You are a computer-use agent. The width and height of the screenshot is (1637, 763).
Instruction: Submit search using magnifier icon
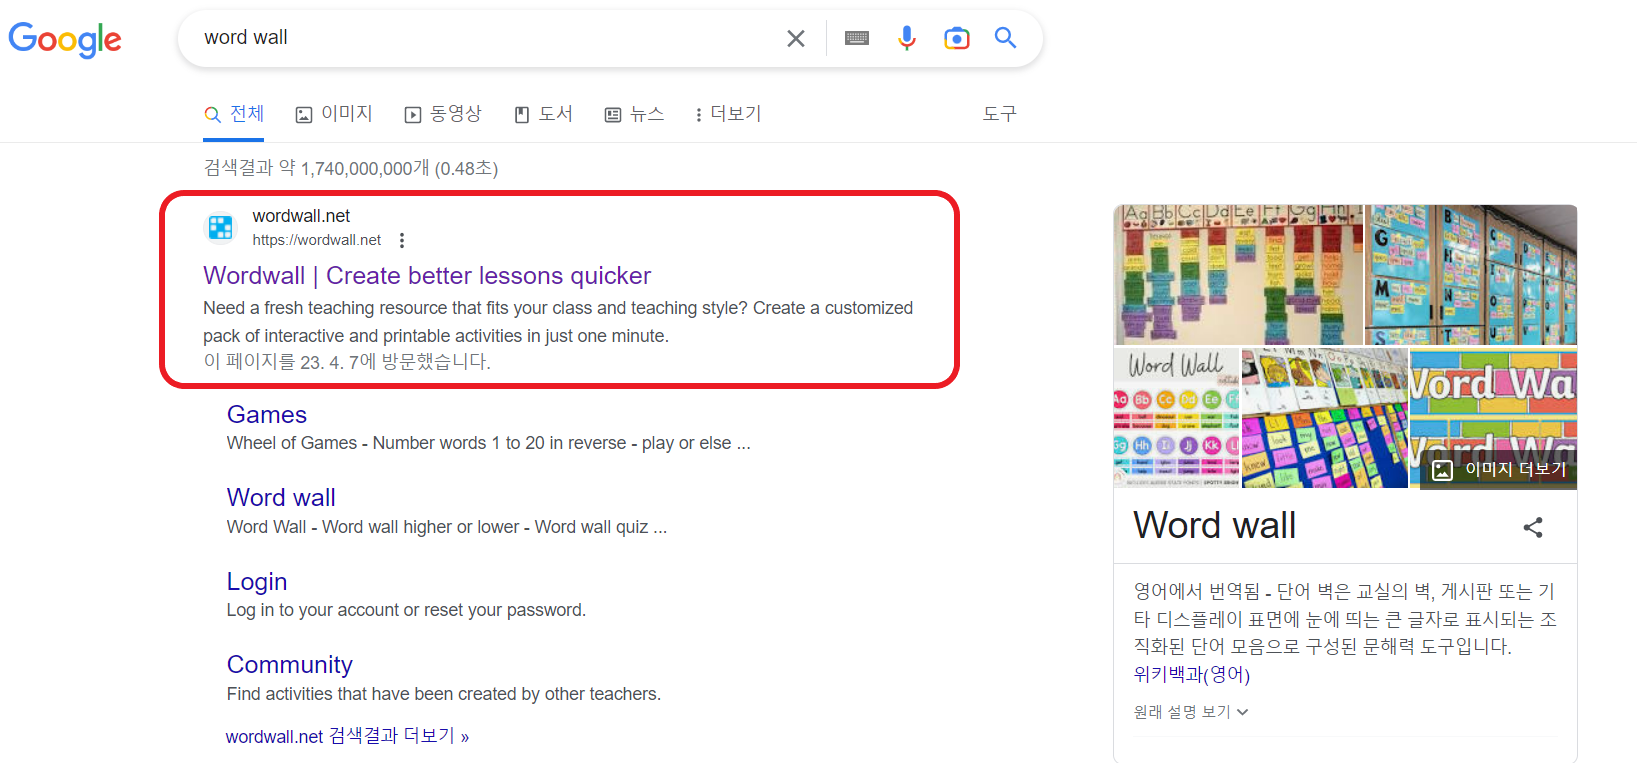coord(1006,38)
